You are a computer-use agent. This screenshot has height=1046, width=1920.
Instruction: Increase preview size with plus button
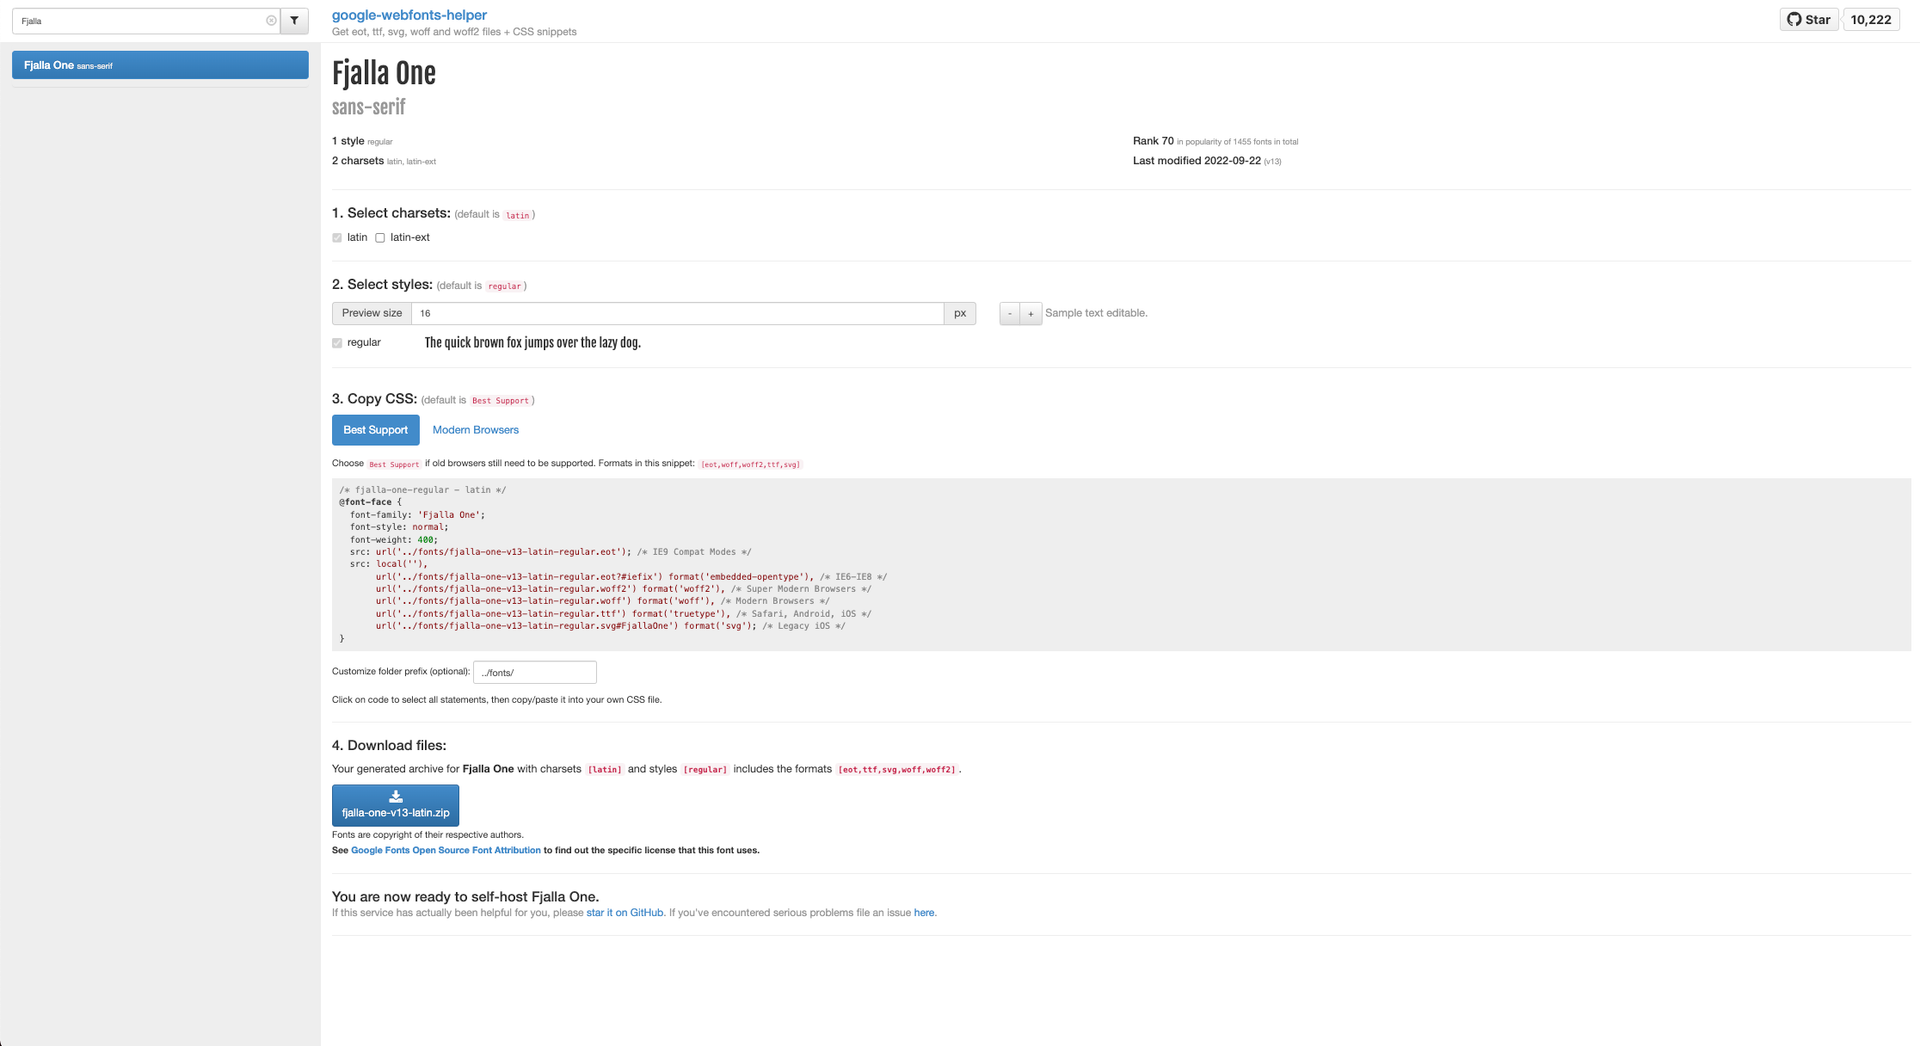[x=1031, y=313]
